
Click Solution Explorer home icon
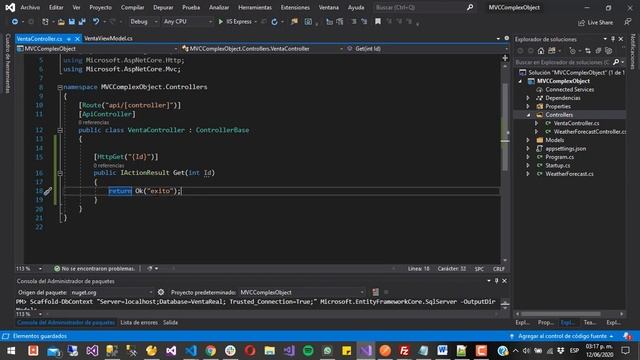541,51
